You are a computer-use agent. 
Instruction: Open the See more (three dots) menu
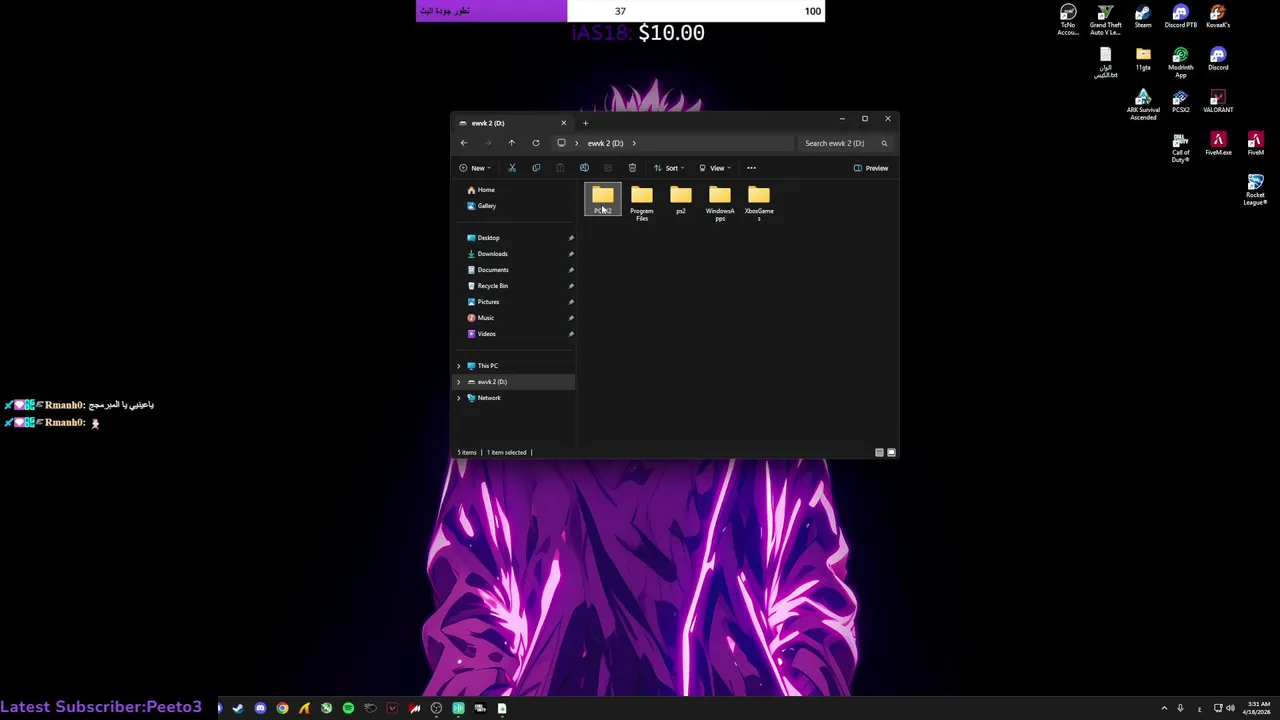751,168
